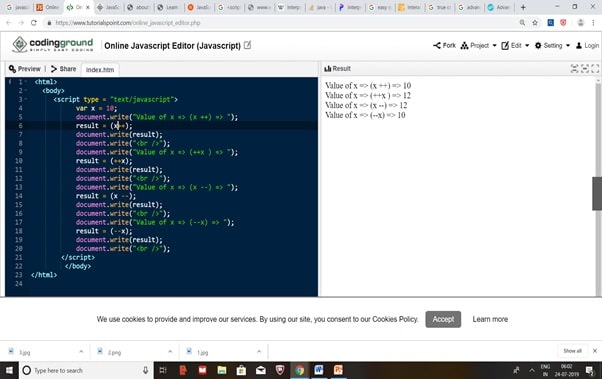Image resolution: width=602 pixels, height=379 pixels.
Task: Click the Learn more cookie link
Action: click(x=490, y=319)
